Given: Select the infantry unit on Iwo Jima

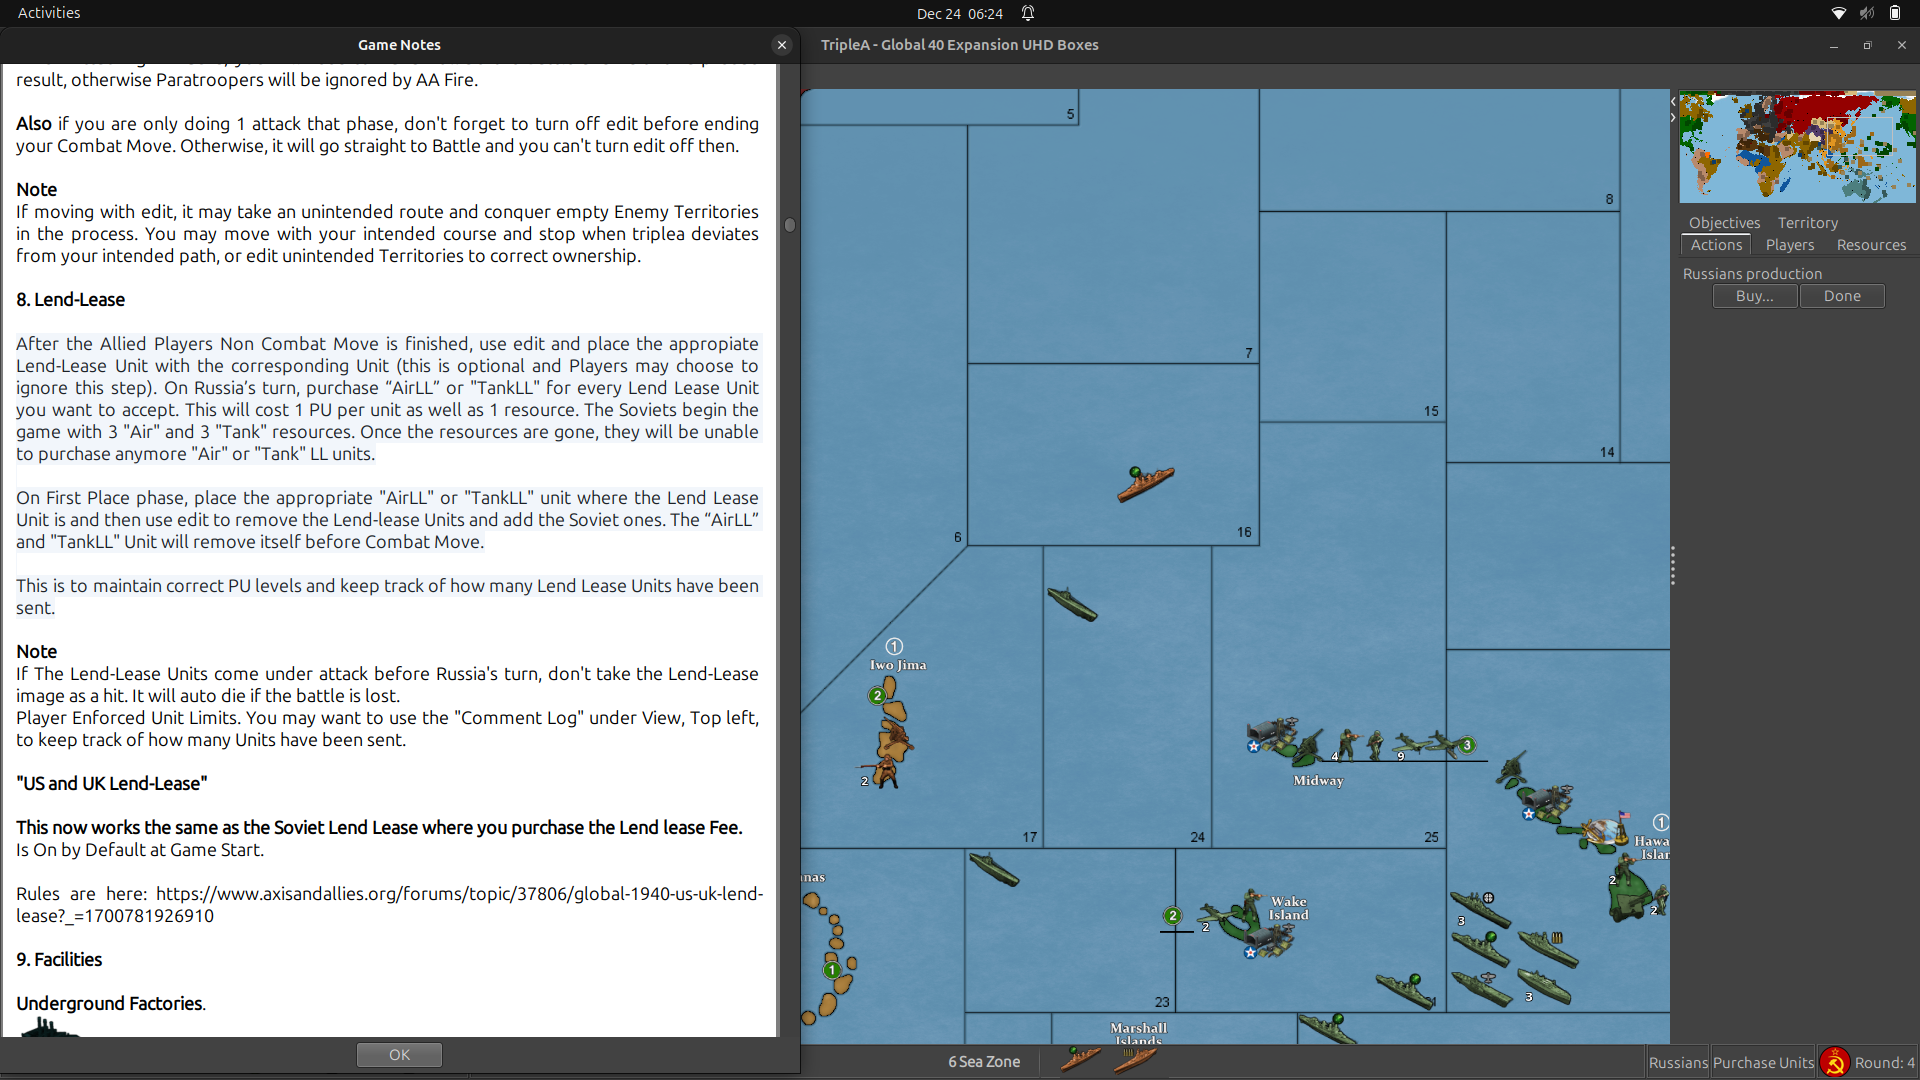Looking at the screenshot, I should [885, 772].
